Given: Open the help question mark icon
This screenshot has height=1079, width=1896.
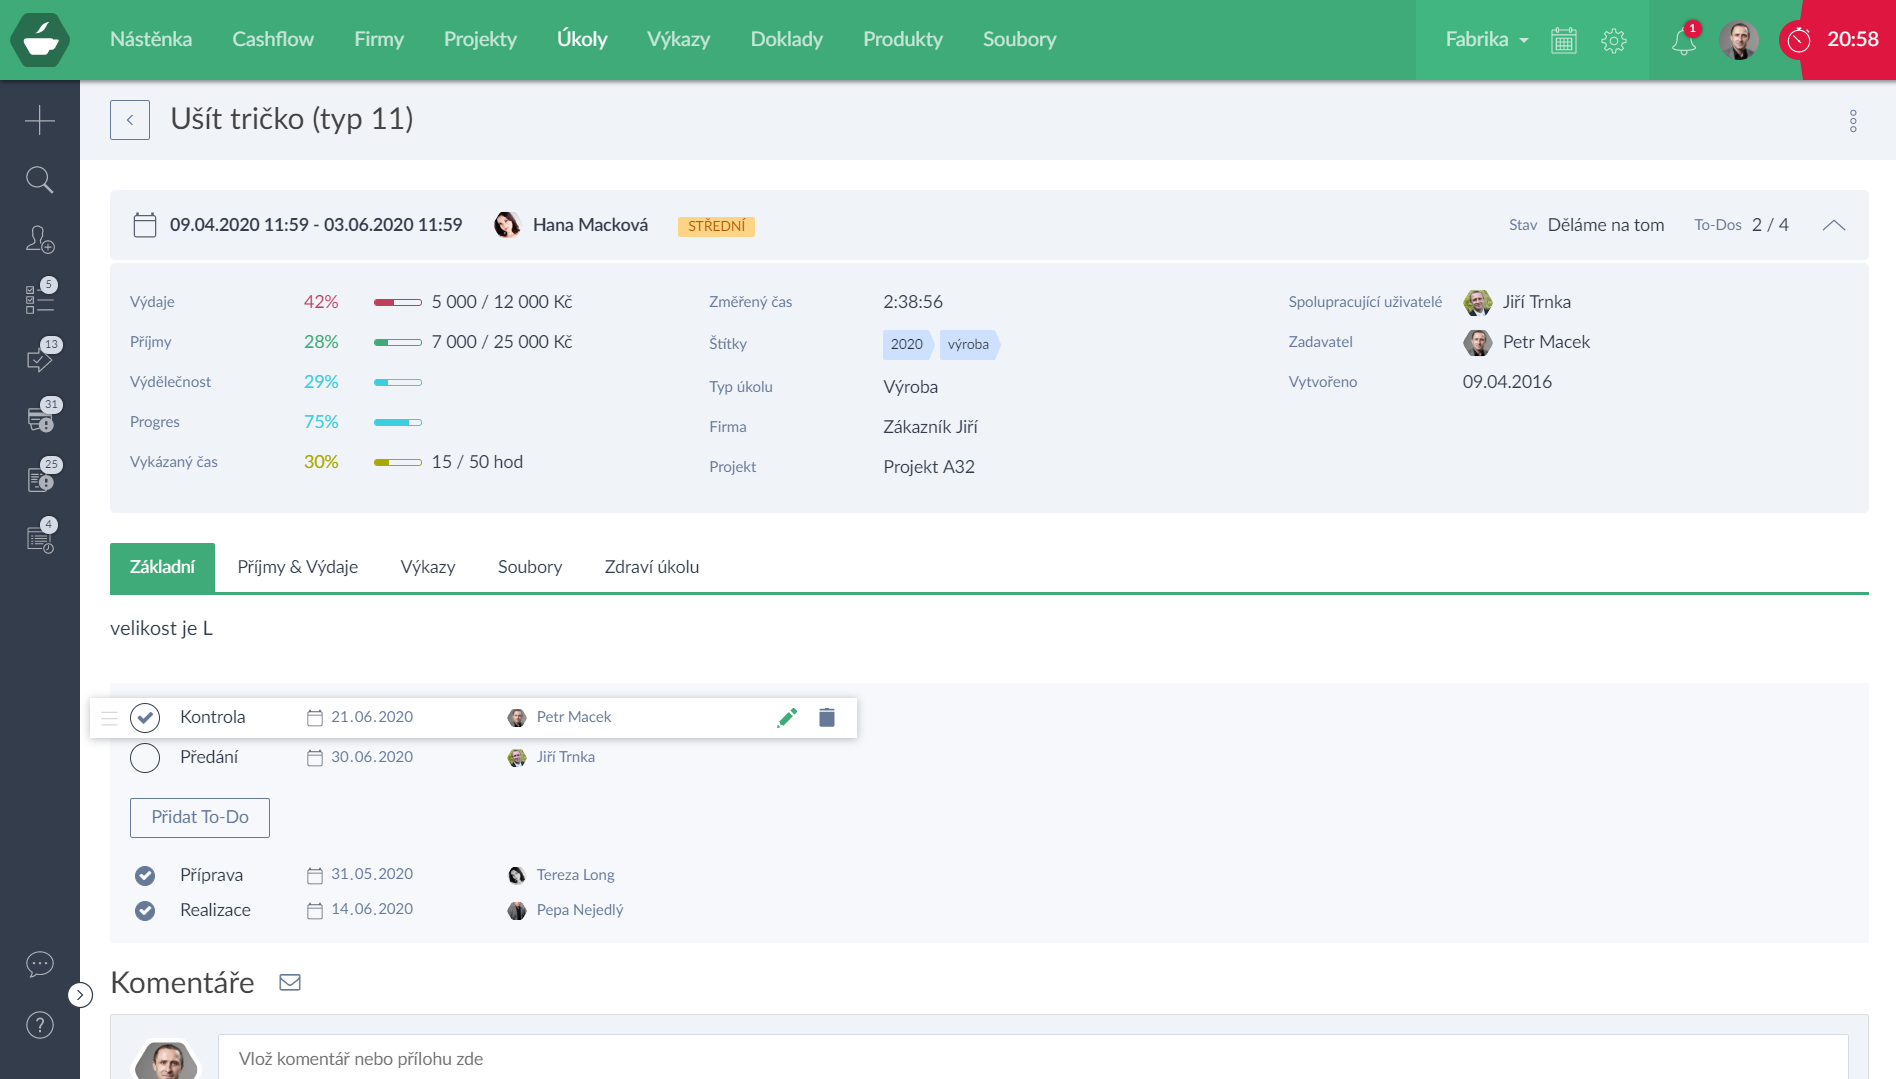Looking at the screenshot, I should click(x=40, y=1025).
